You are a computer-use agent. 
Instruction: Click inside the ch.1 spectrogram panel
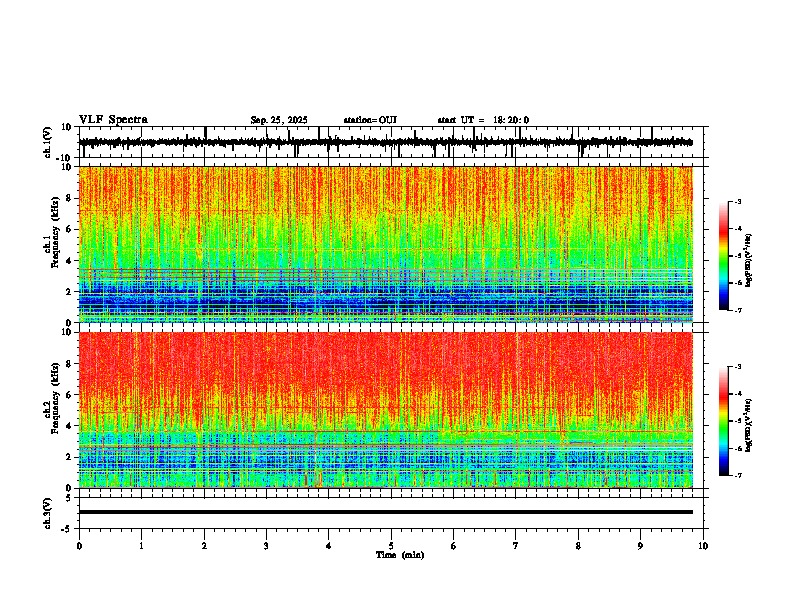(x=385, y=244)
